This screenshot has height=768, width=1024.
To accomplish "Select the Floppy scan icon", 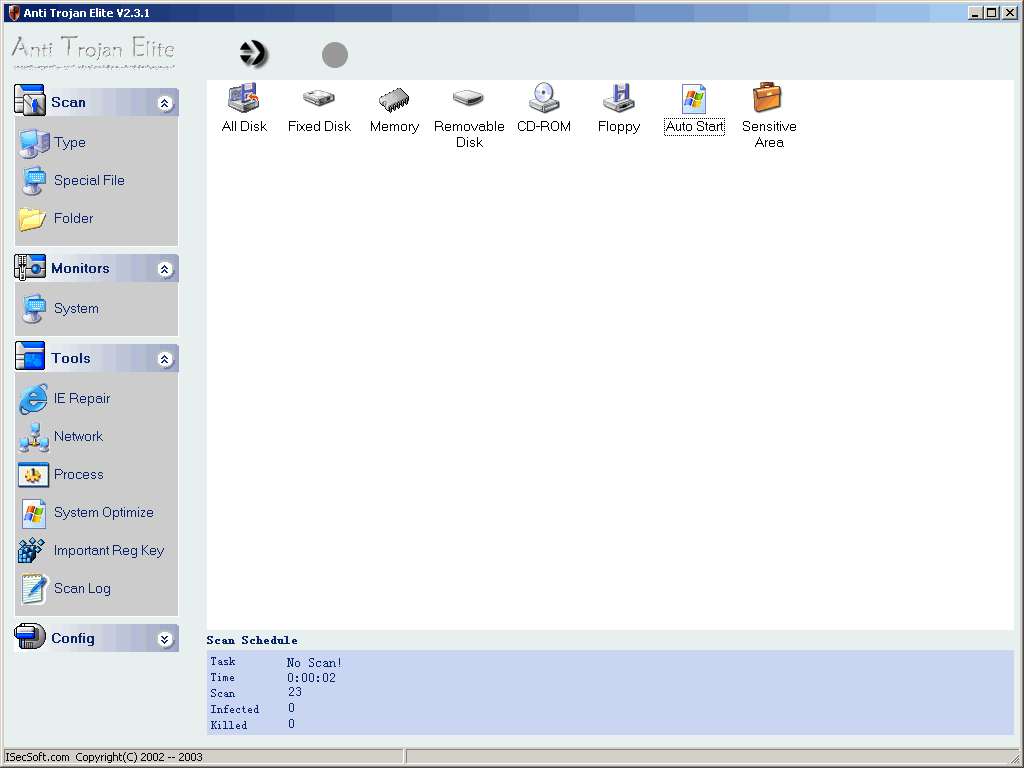I will pyautogui.click(x=618, y=99).
